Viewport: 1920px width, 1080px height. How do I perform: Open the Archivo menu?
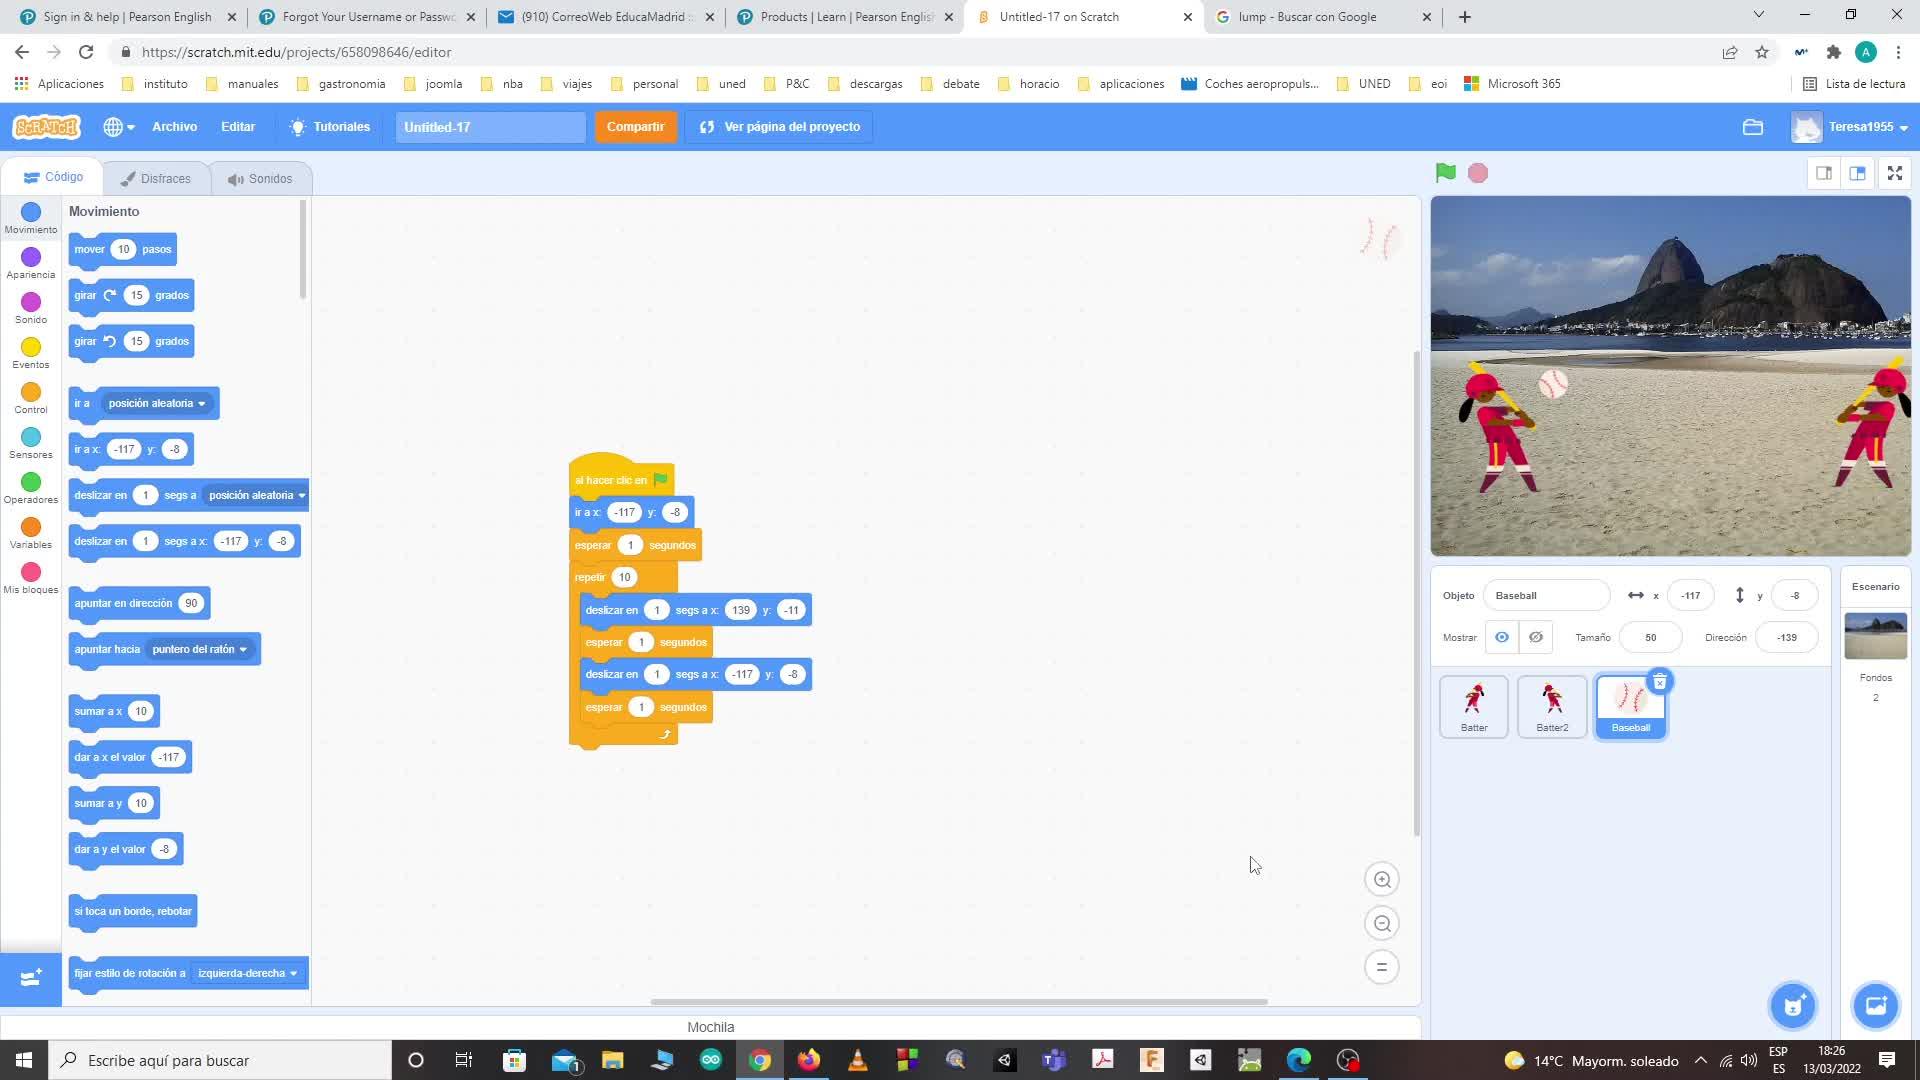click(174, 127)
